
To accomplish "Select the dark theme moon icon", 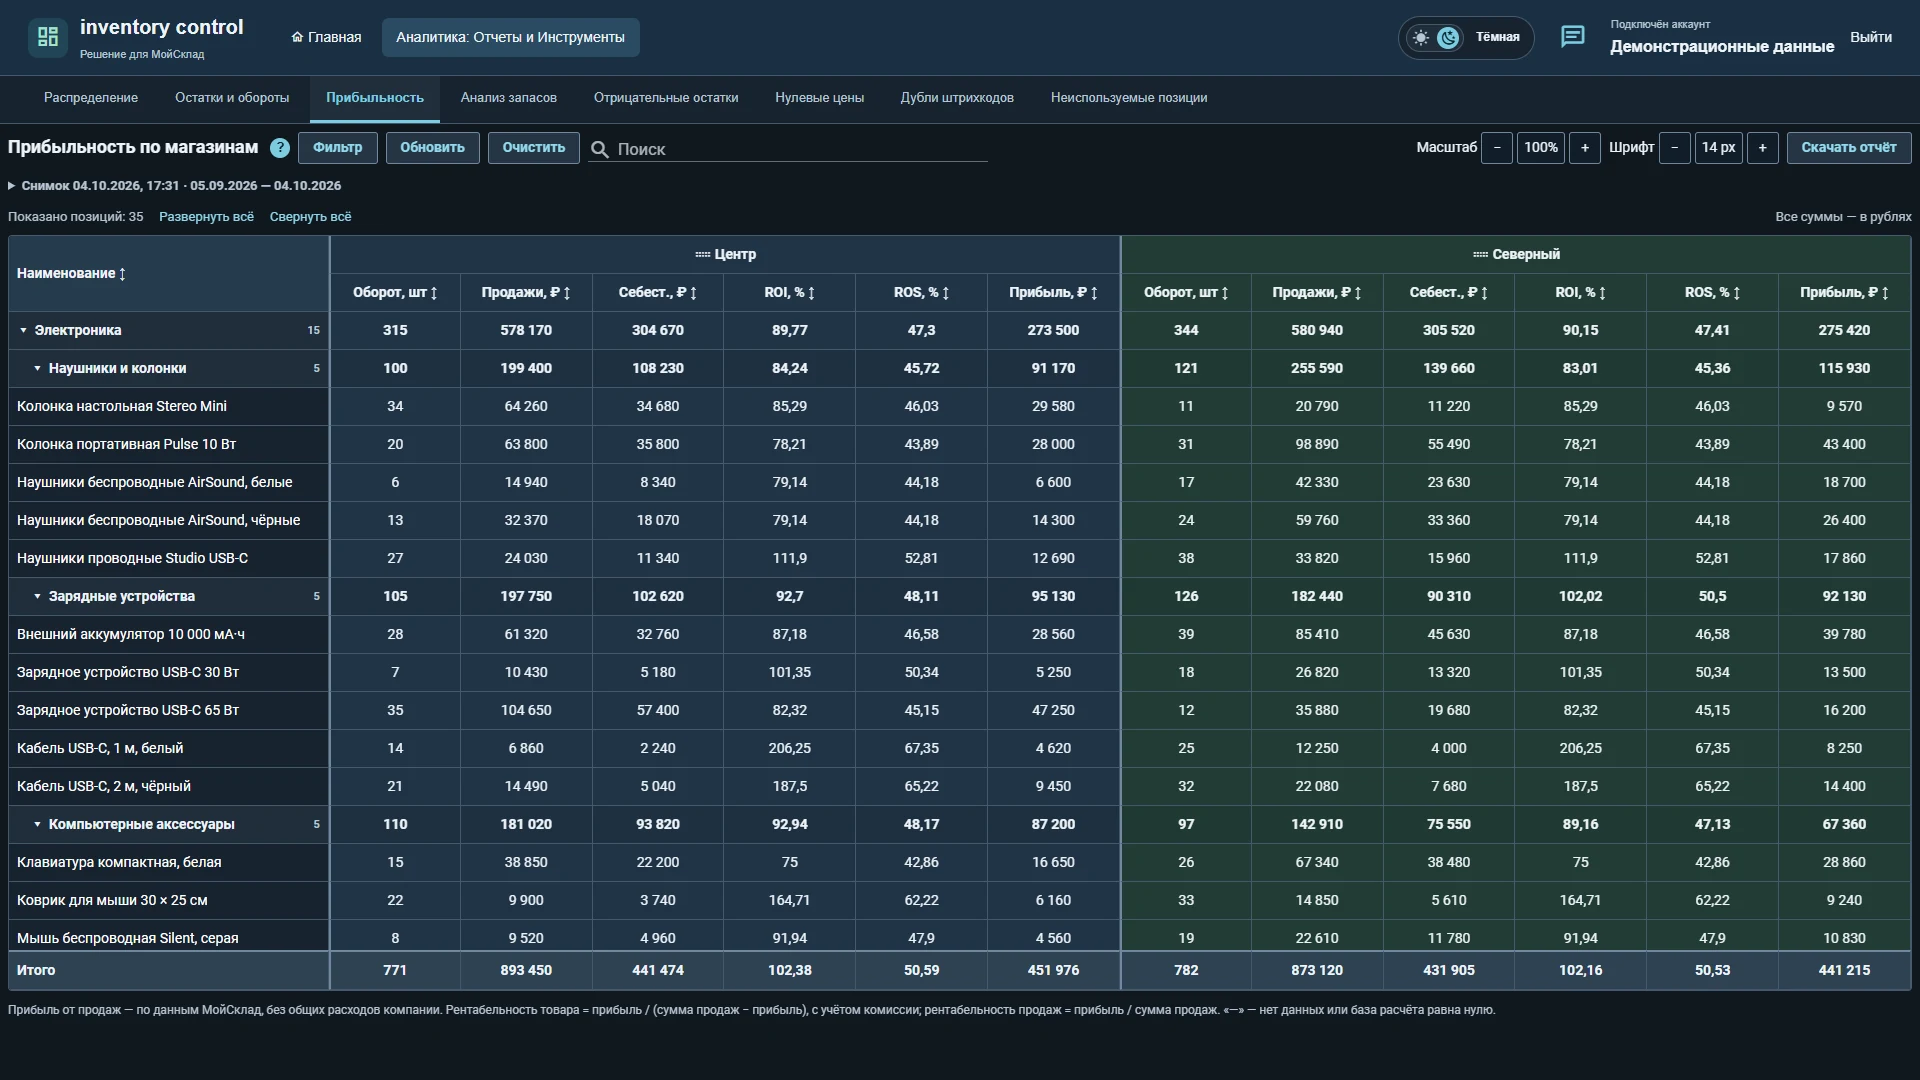I will (1448, 38).
